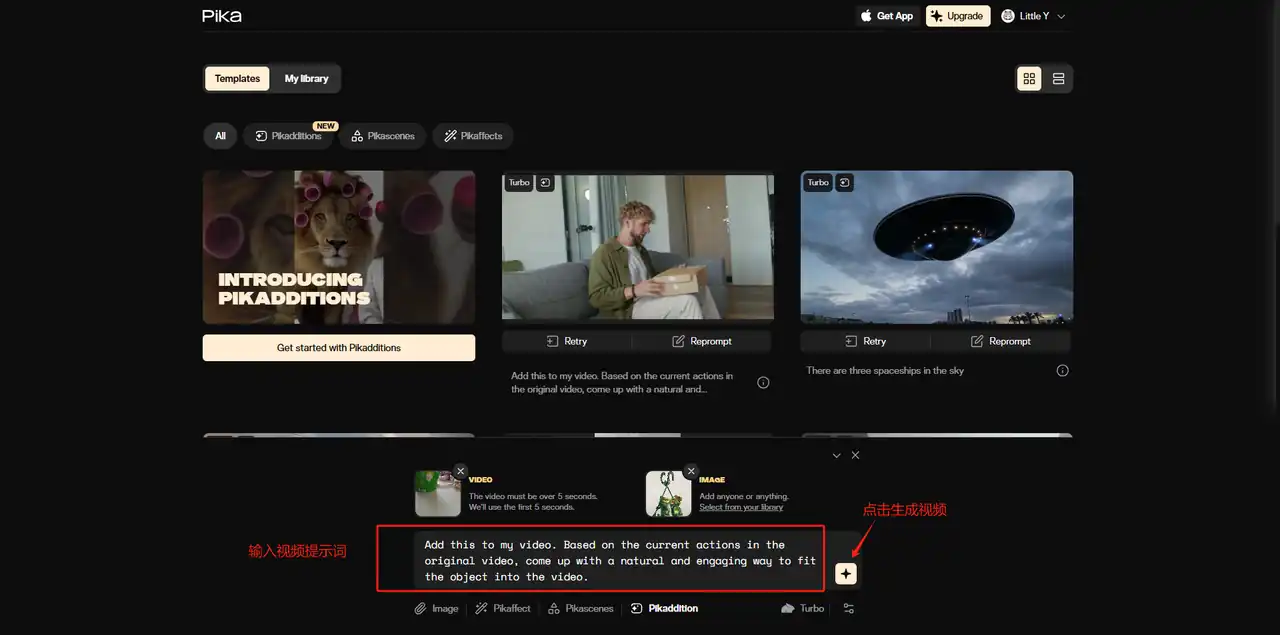Click Turbo badge on man with box video
The height and width of the screenshot is (635, 1280).
coord(519,183)
